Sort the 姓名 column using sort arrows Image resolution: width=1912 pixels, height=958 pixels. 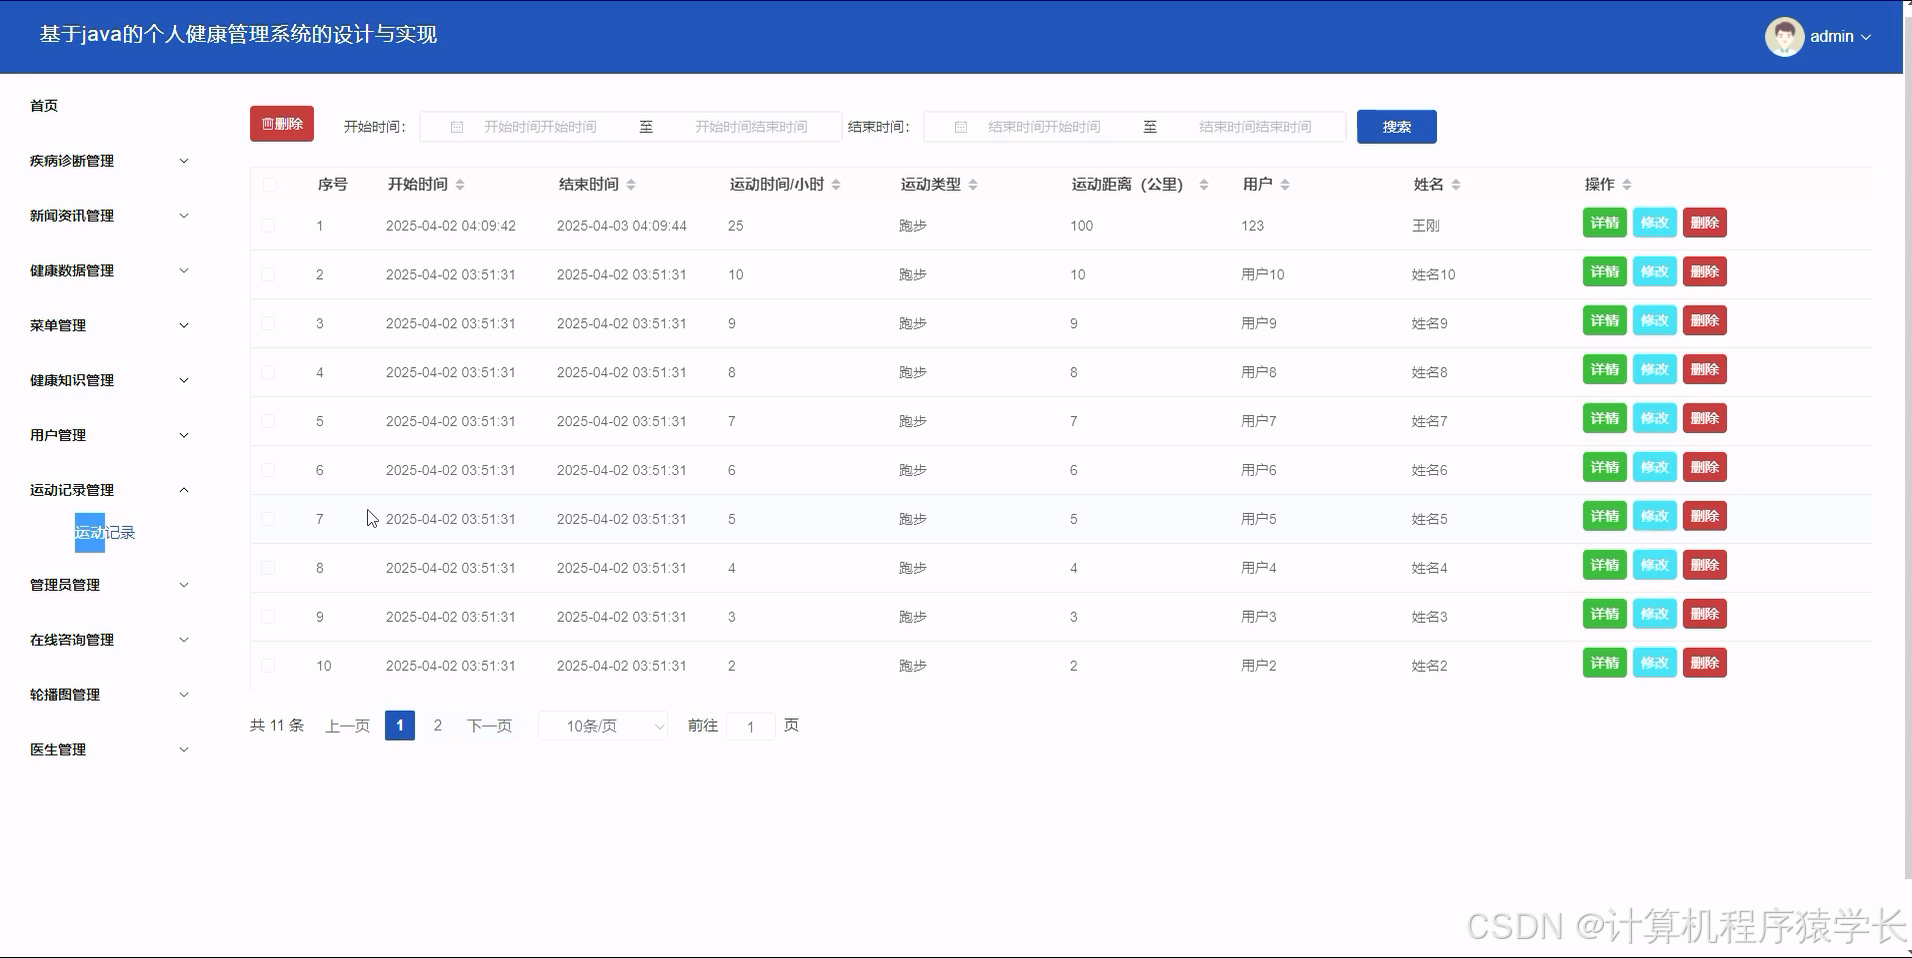tap(1455, 184)
